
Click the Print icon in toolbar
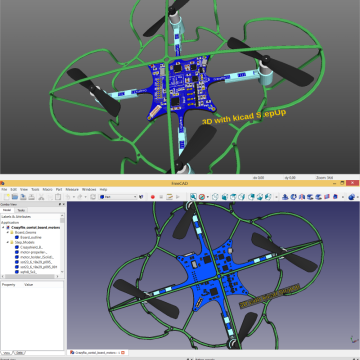coord(31,197)
